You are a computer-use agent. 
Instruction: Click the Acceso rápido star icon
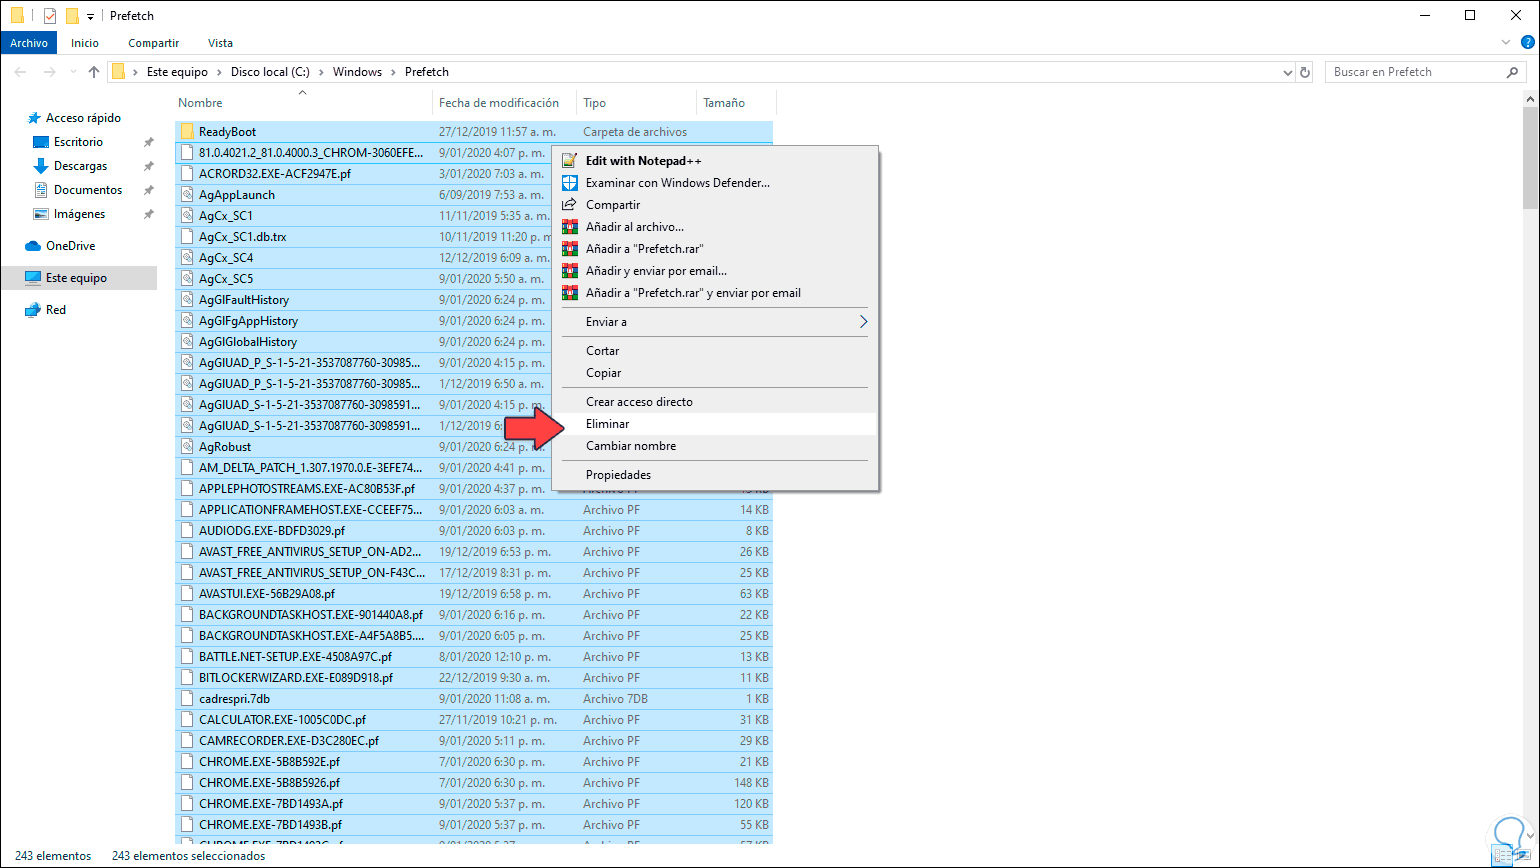tap(33, 118)
